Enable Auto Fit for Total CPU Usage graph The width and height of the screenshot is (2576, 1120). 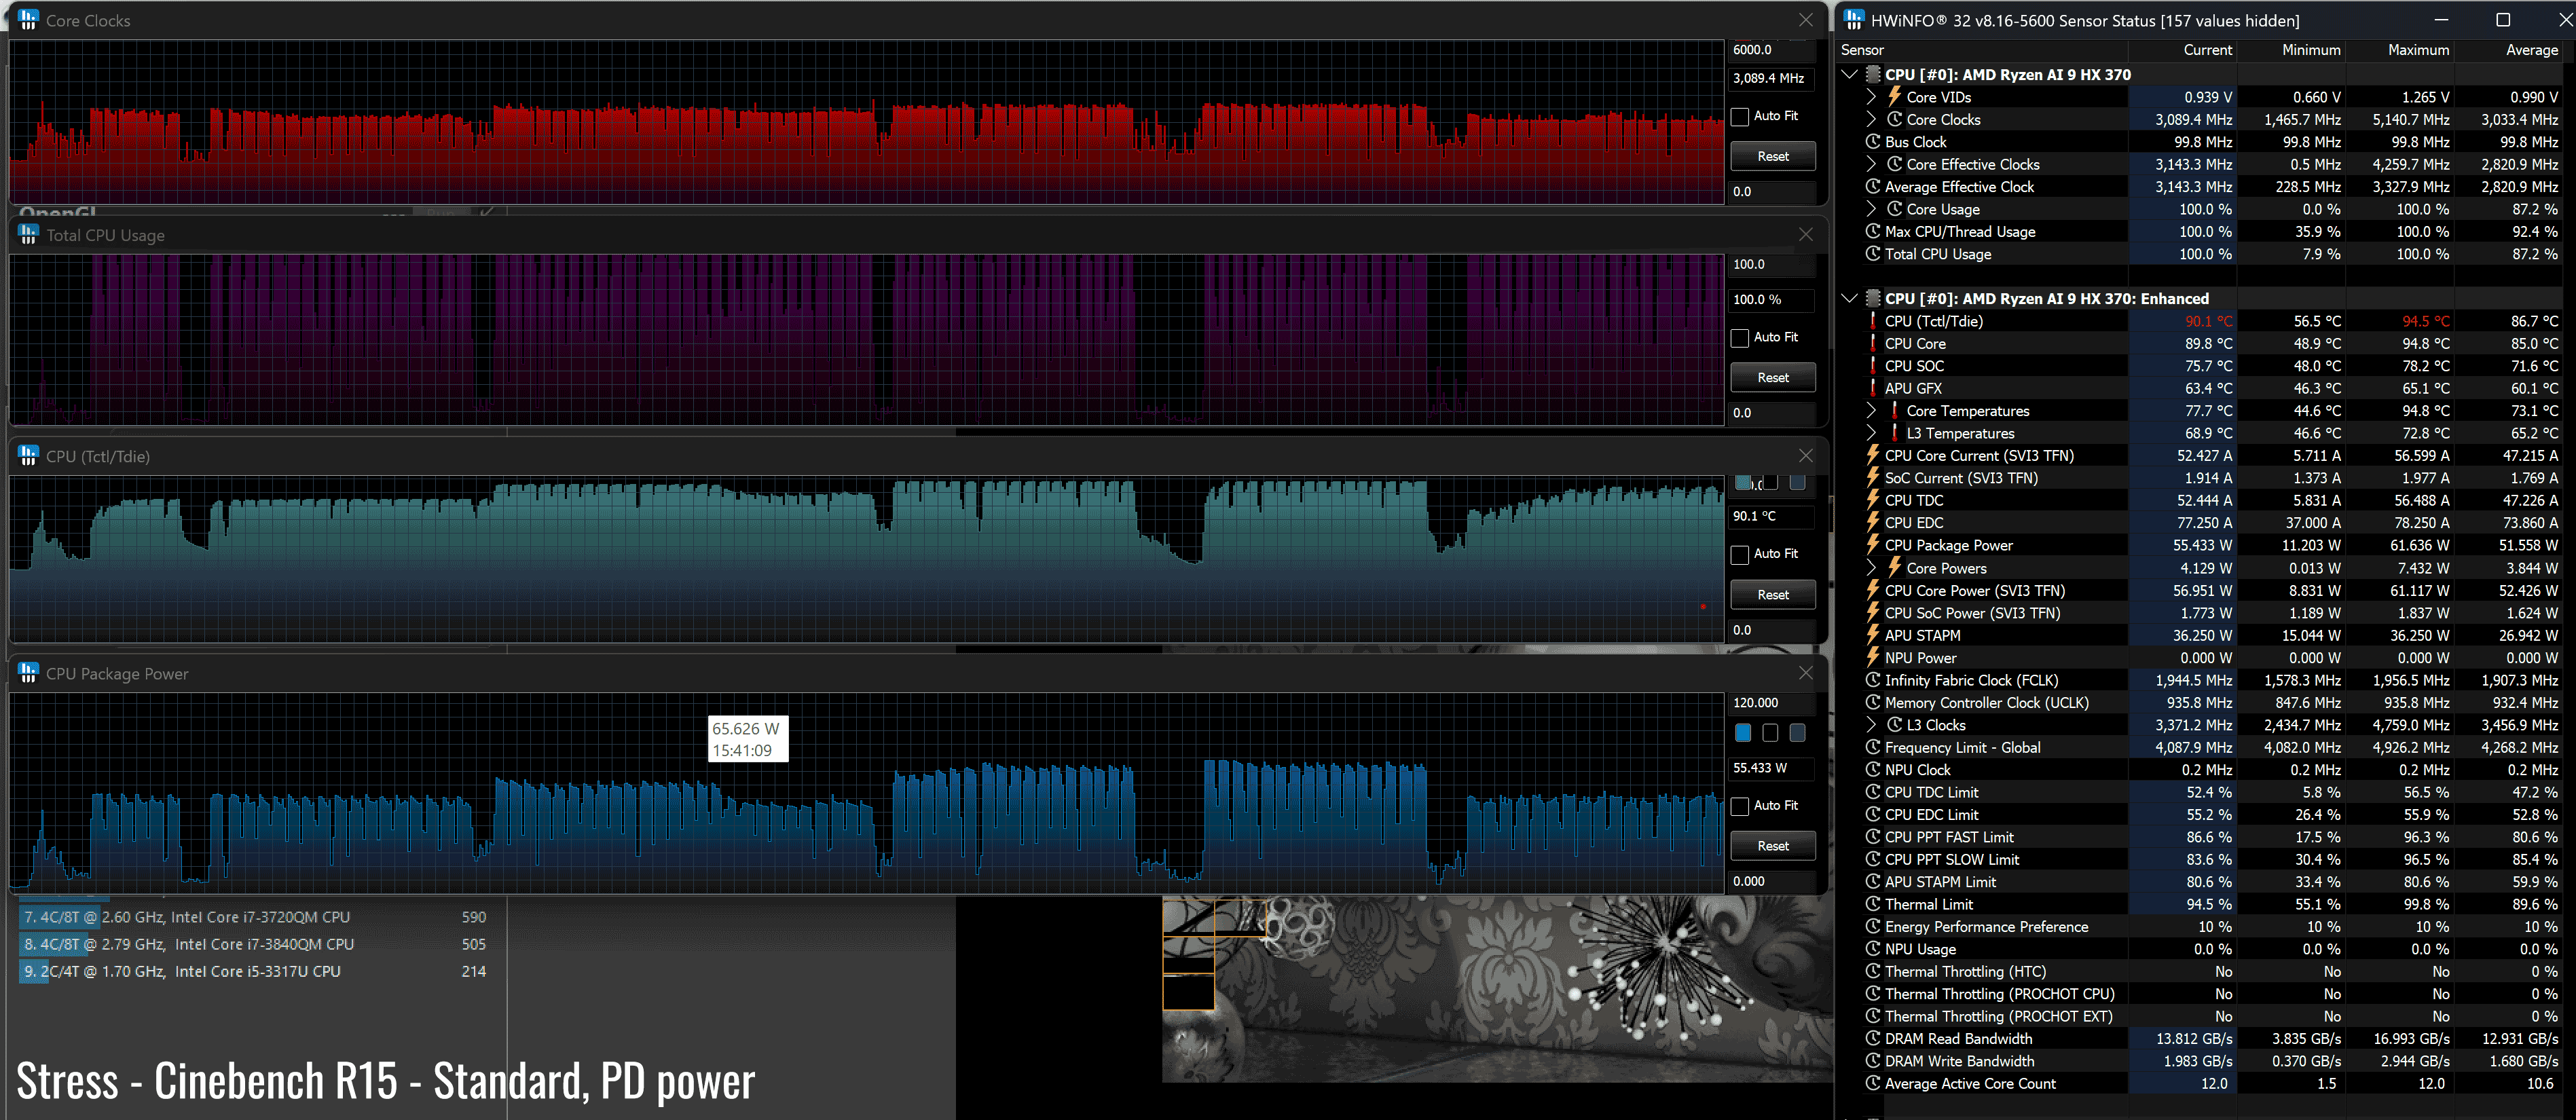pos(1740,338)
